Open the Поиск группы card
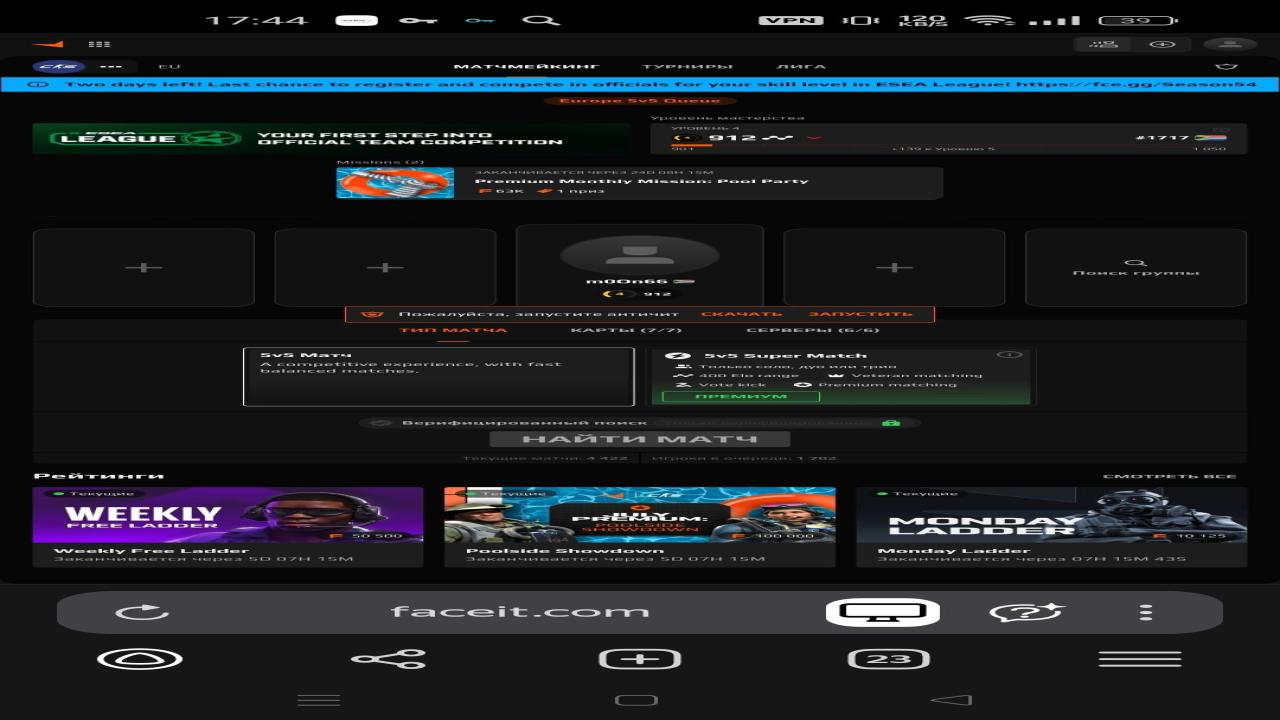This screenshot has width=1280, height=720. click(x=1136, y=267)
